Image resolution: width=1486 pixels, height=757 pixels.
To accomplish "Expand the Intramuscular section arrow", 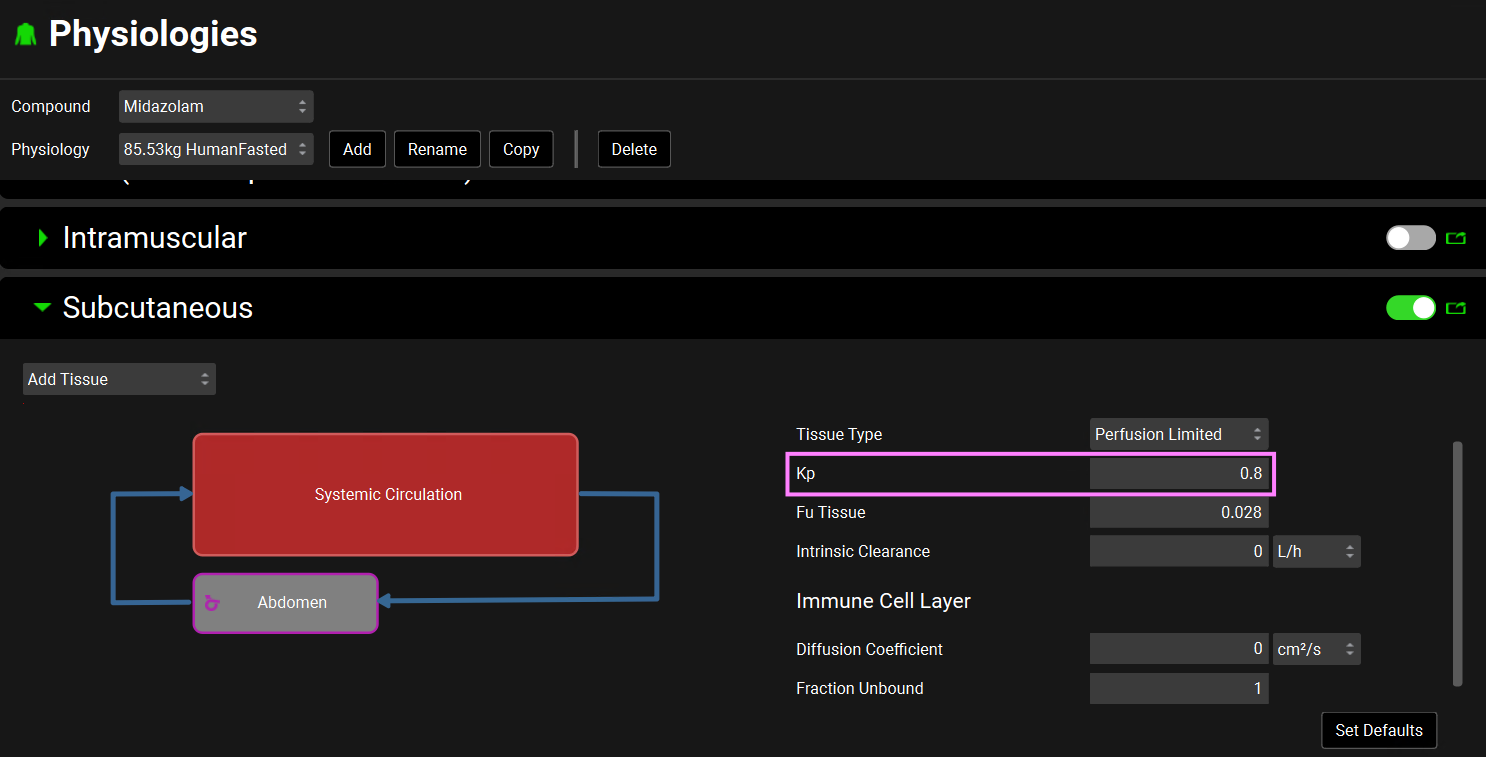I will [43, 238].
